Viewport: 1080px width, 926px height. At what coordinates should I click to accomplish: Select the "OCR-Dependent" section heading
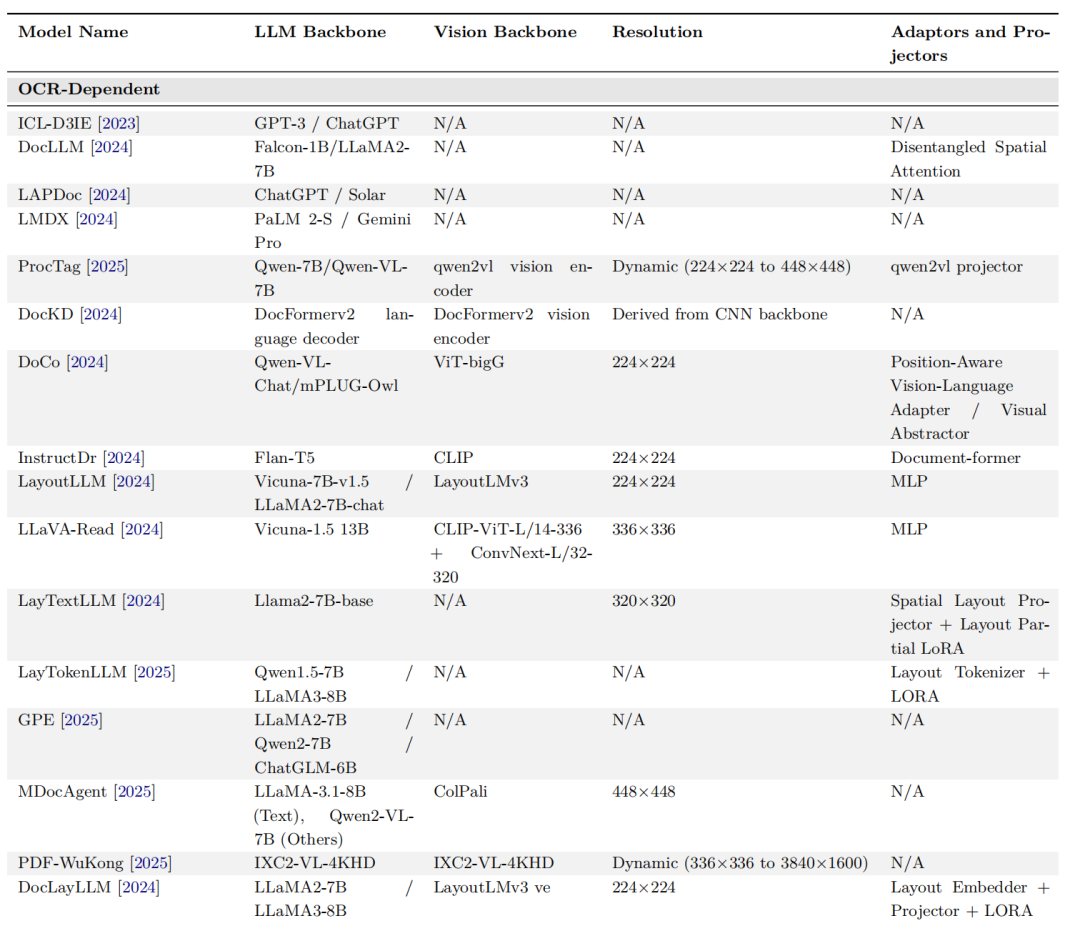[x=89, y=90]
